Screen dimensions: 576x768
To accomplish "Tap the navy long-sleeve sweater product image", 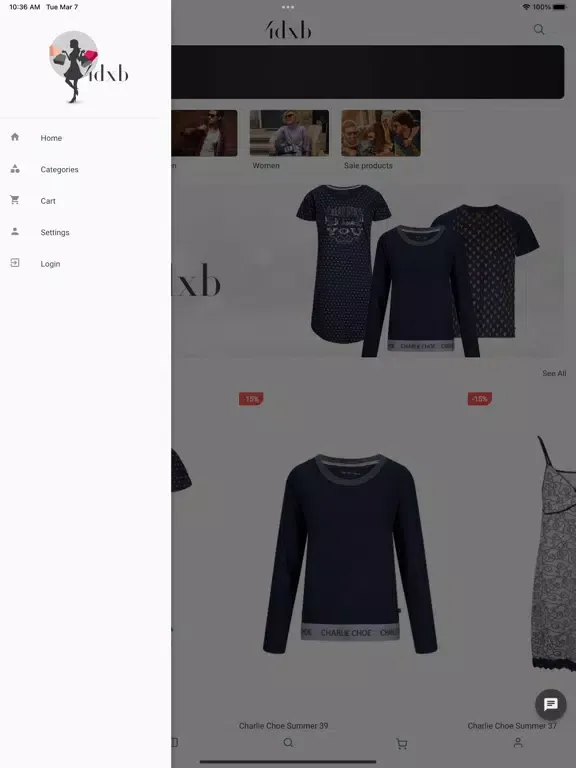I will (x=350, y=553).
